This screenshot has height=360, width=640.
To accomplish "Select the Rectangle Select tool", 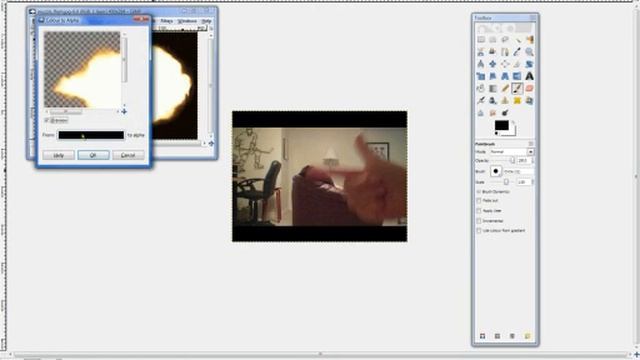I will click(x=481, y=40).
